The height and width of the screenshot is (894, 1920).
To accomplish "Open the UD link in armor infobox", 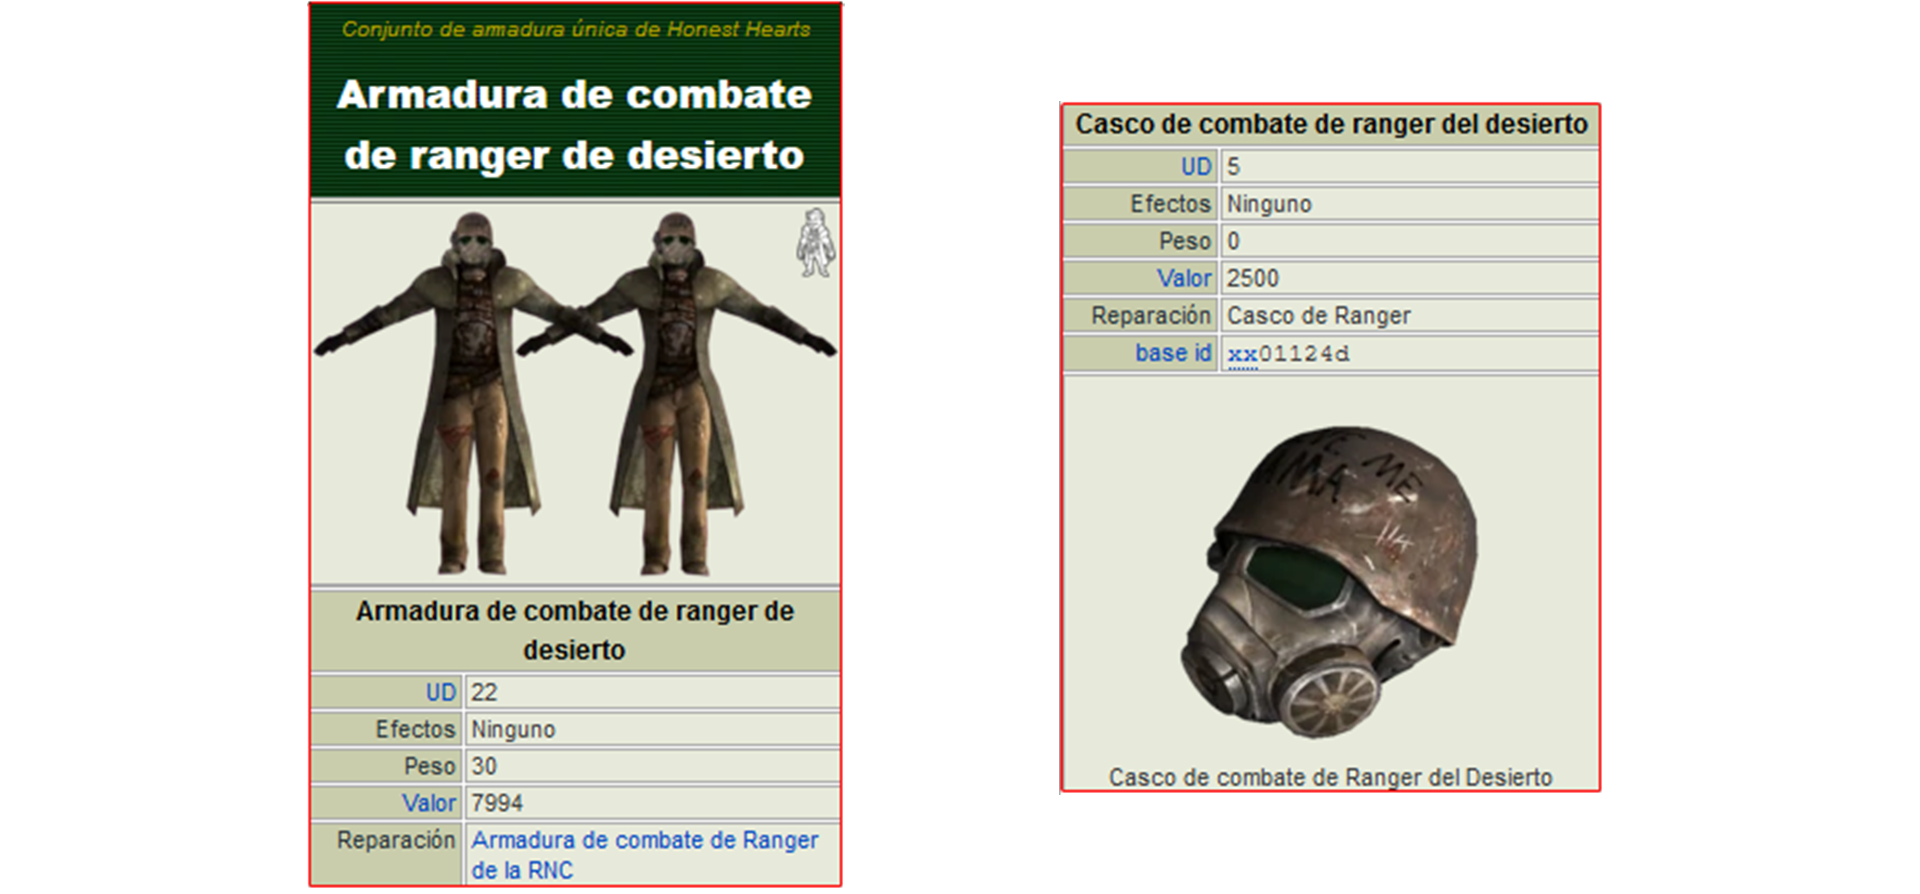I will [x=441, y=692].
